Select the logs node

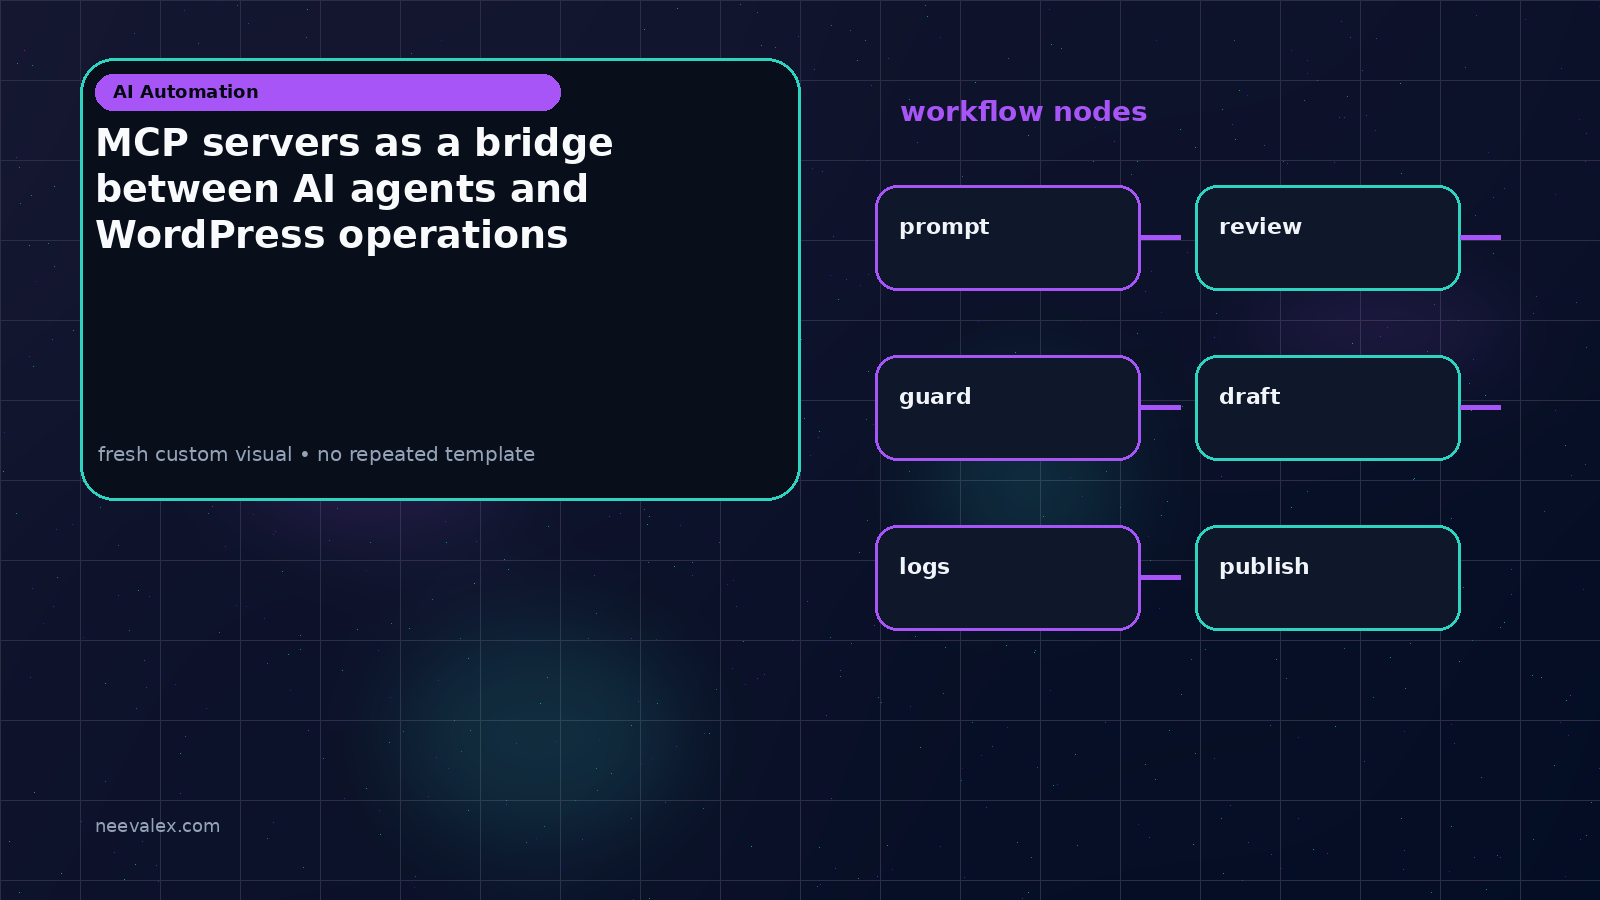point(1008,578)
